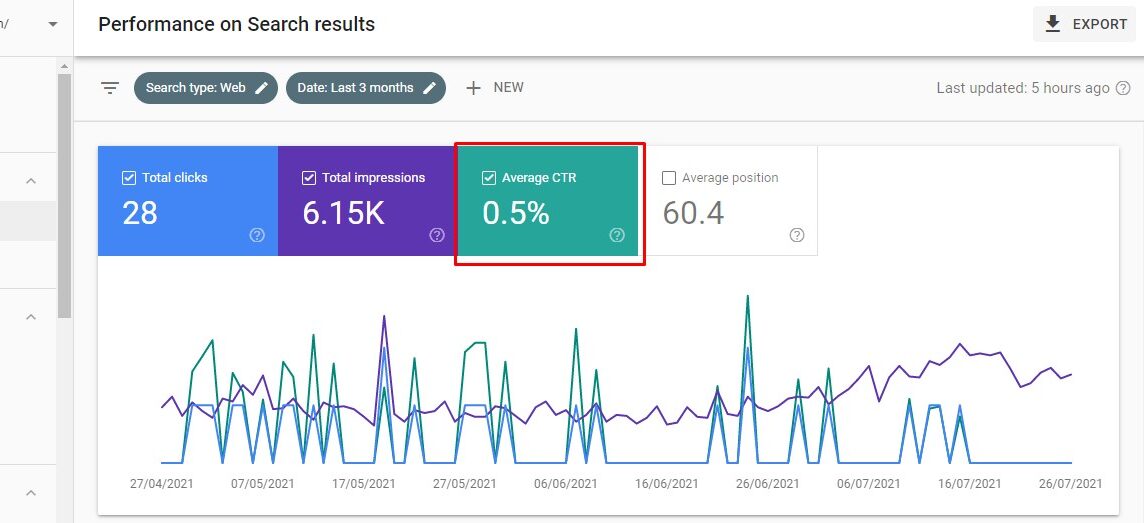1144x523 pixels.
Task: Click the 60.4 average position value
Action: click(x=693, y=213)
